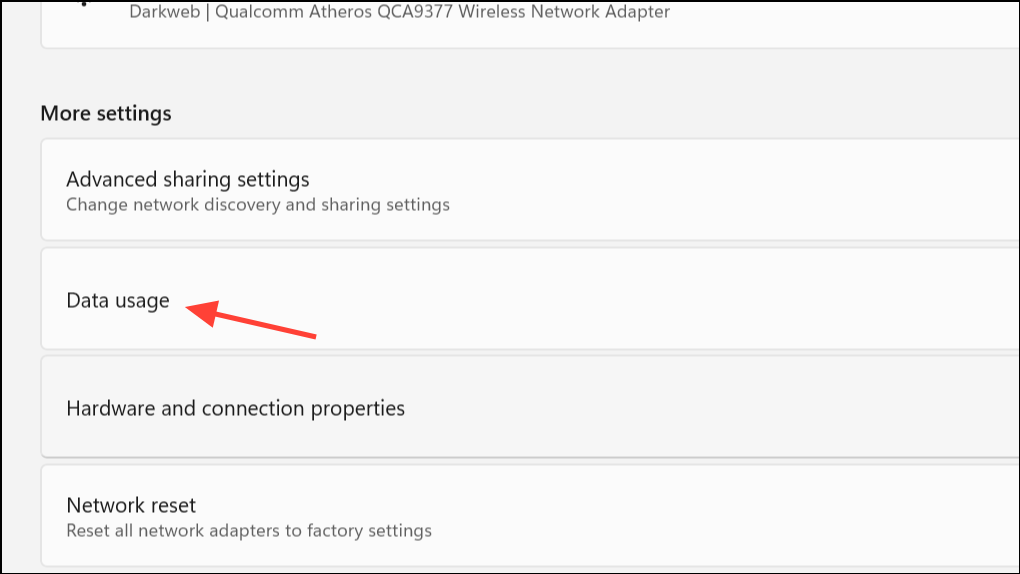Choose the Network reset card title
This screenshot has height=574, width=1020.
click(x=131, y=505)
